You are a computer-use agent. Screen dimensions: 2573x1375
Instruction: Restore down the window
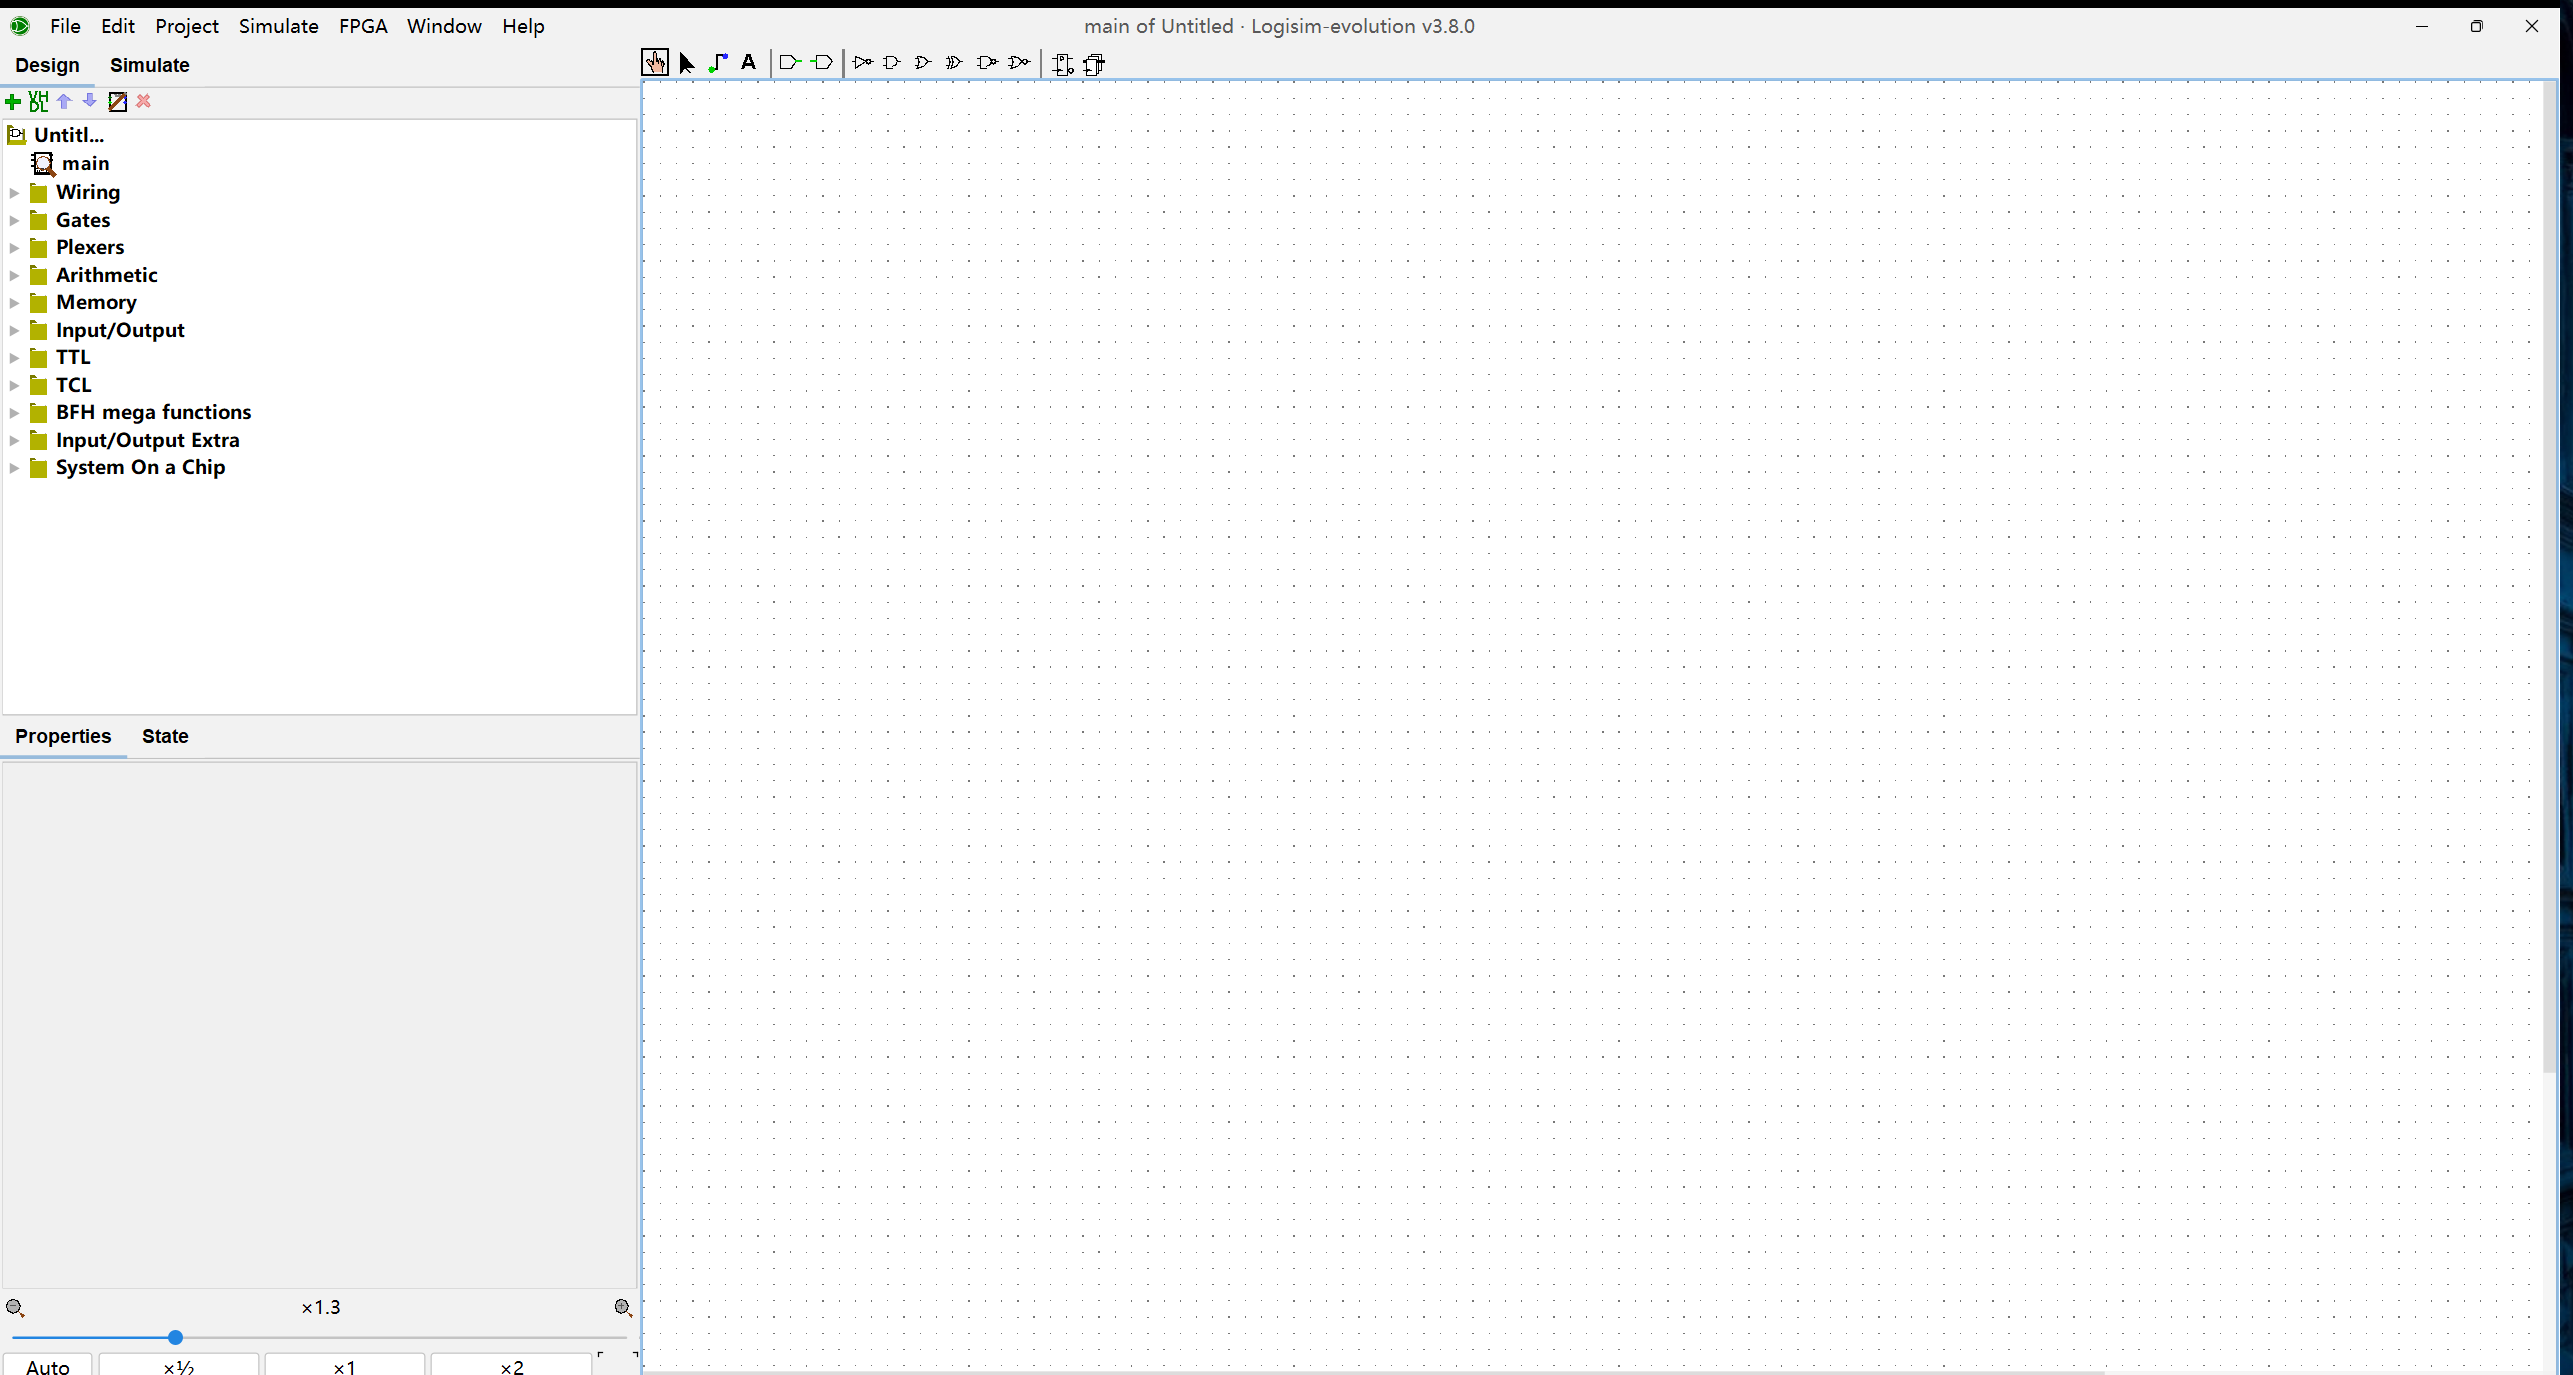[x=2476, y=26]
